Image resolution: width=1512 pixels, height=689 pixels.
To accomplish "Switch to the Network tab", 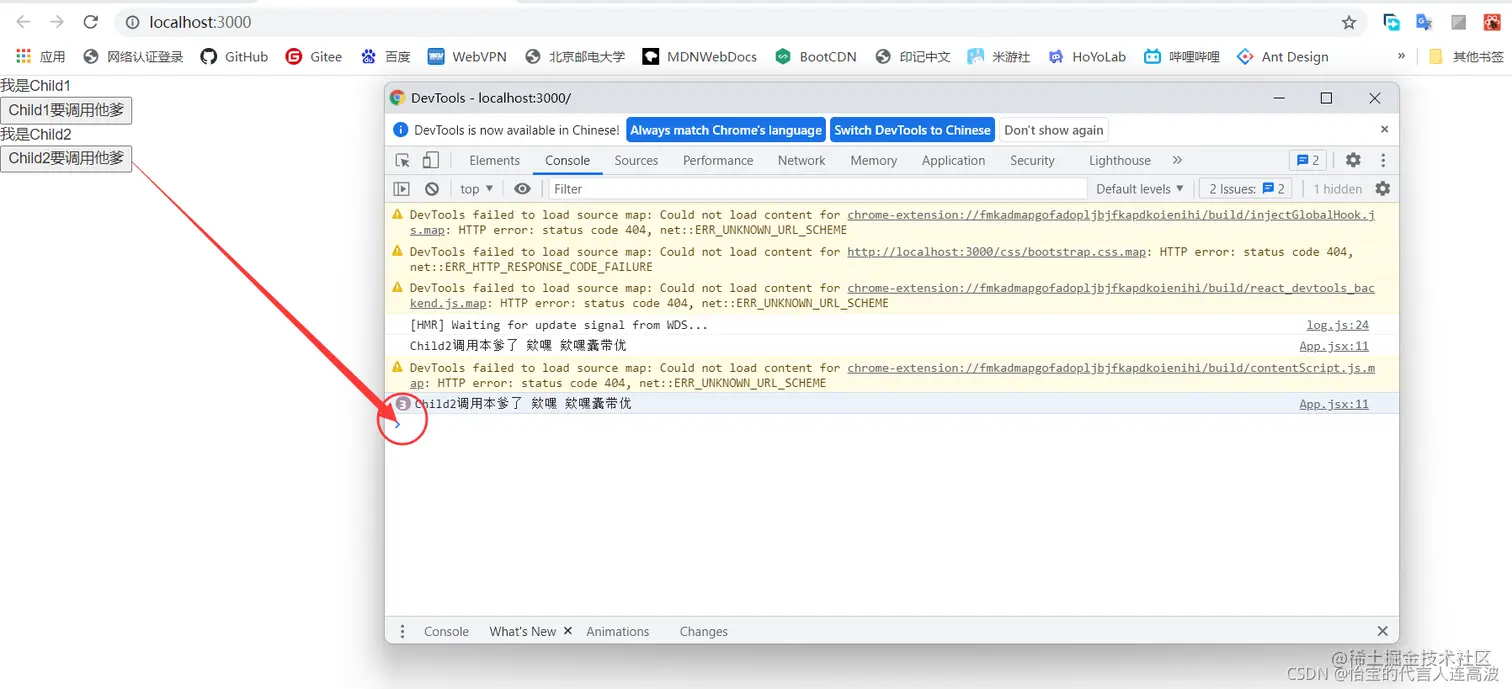I will (802, 160).
